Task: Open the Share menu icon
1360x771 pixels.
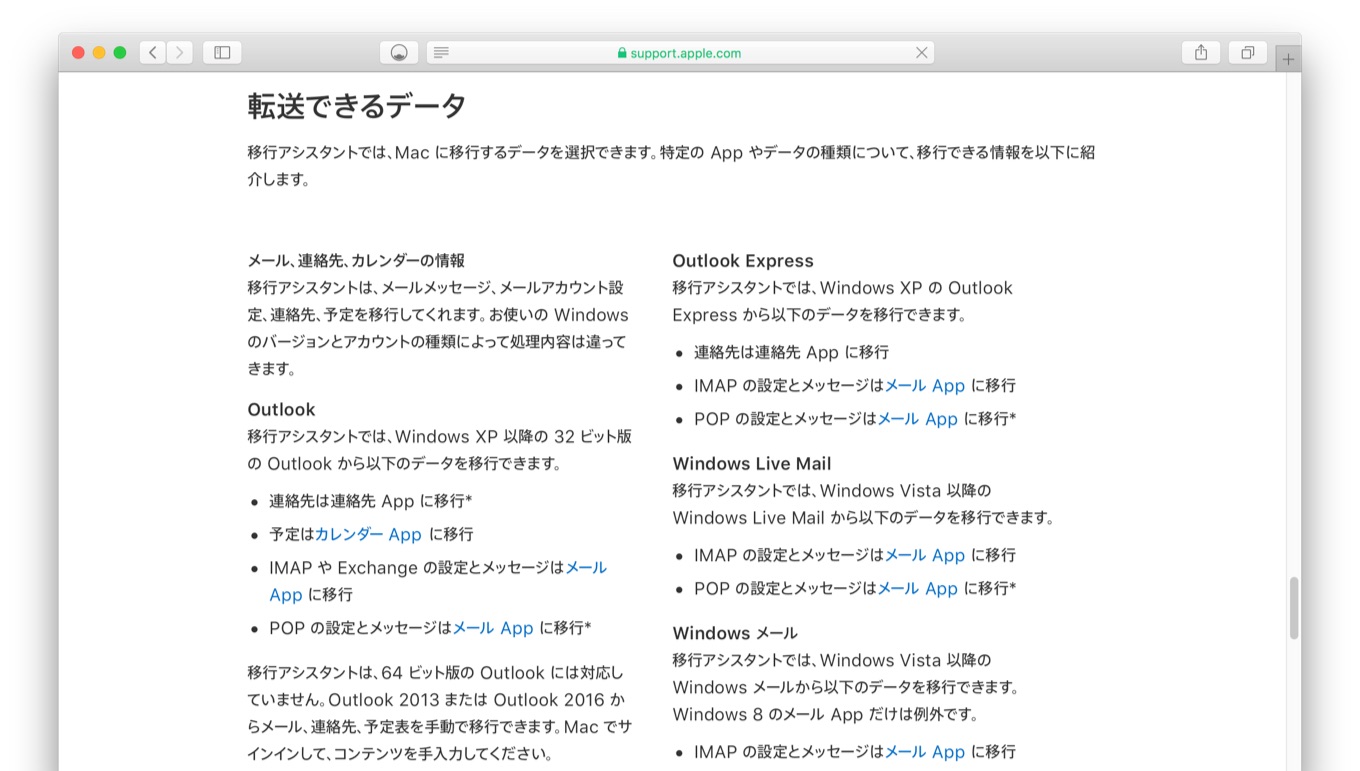Action: 1201,53
